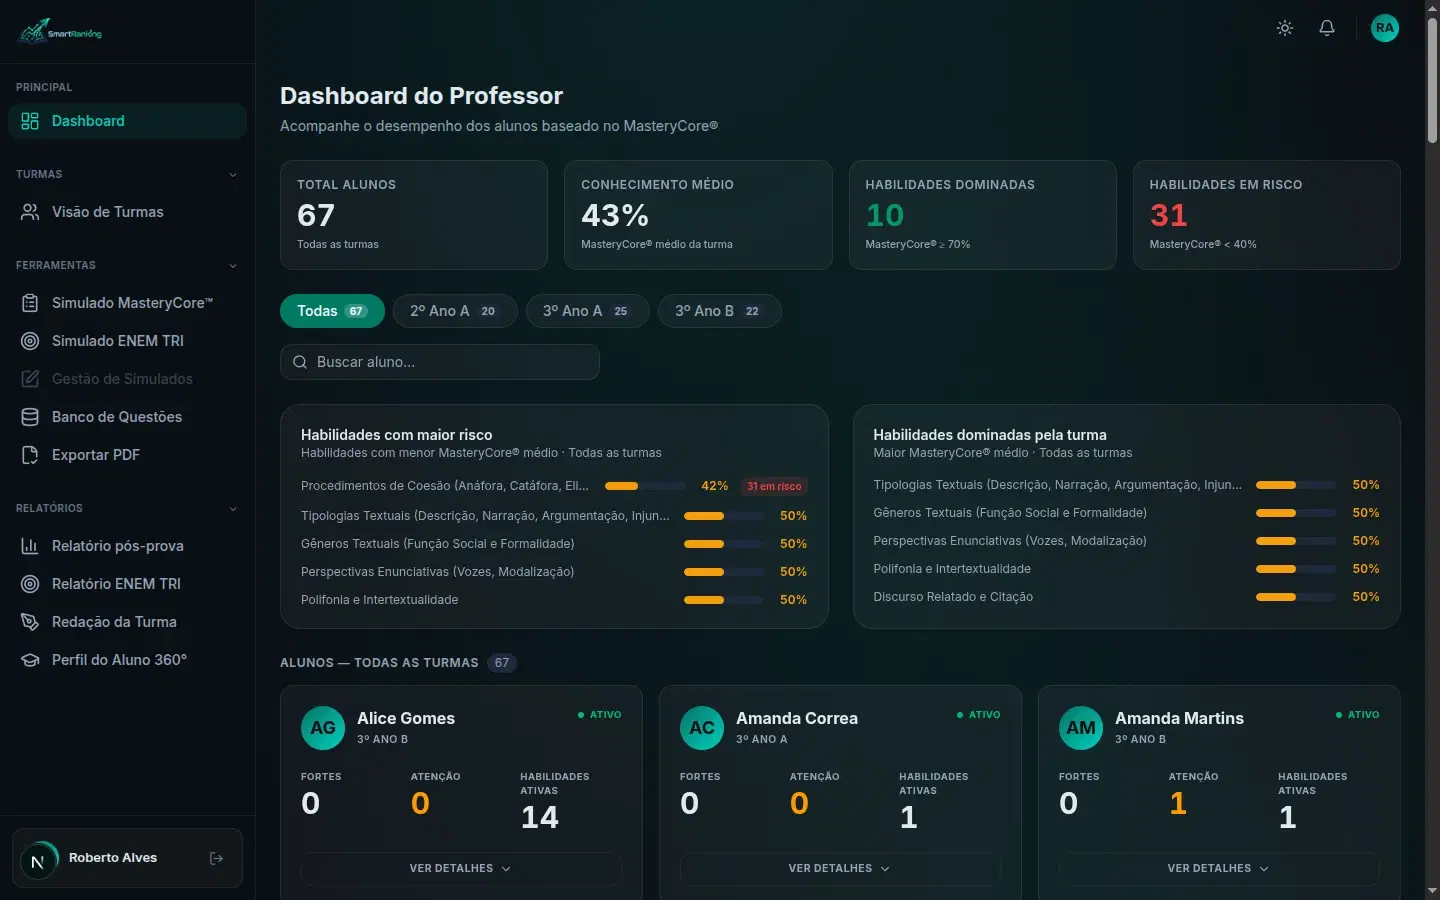1440x900 pixels.
Task: Click the N avatar next to Roberto Alves
Action: point(38,861)
